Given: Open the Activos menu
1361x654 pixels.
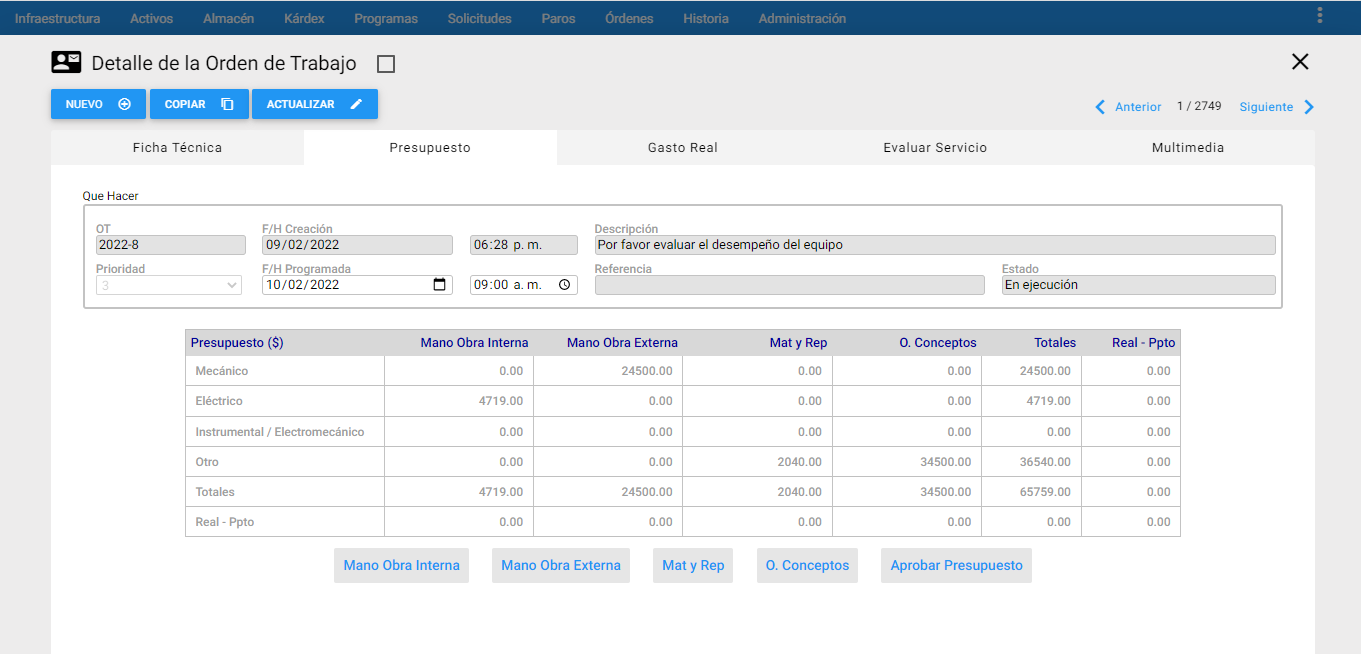Looking at the screenshot, I should click(151, 18).
